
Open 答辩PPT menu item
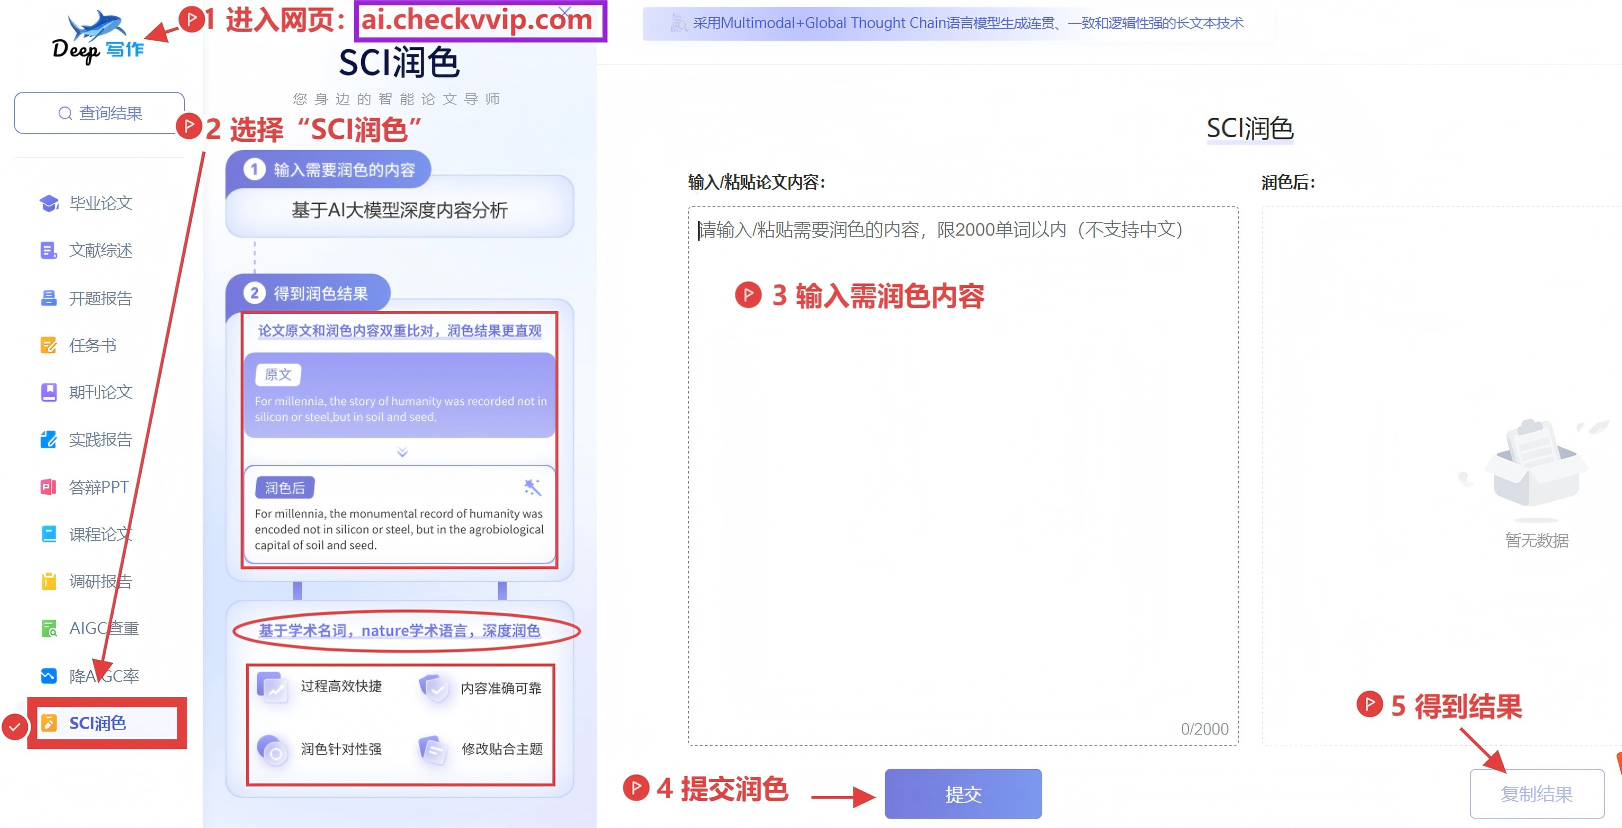99,487
